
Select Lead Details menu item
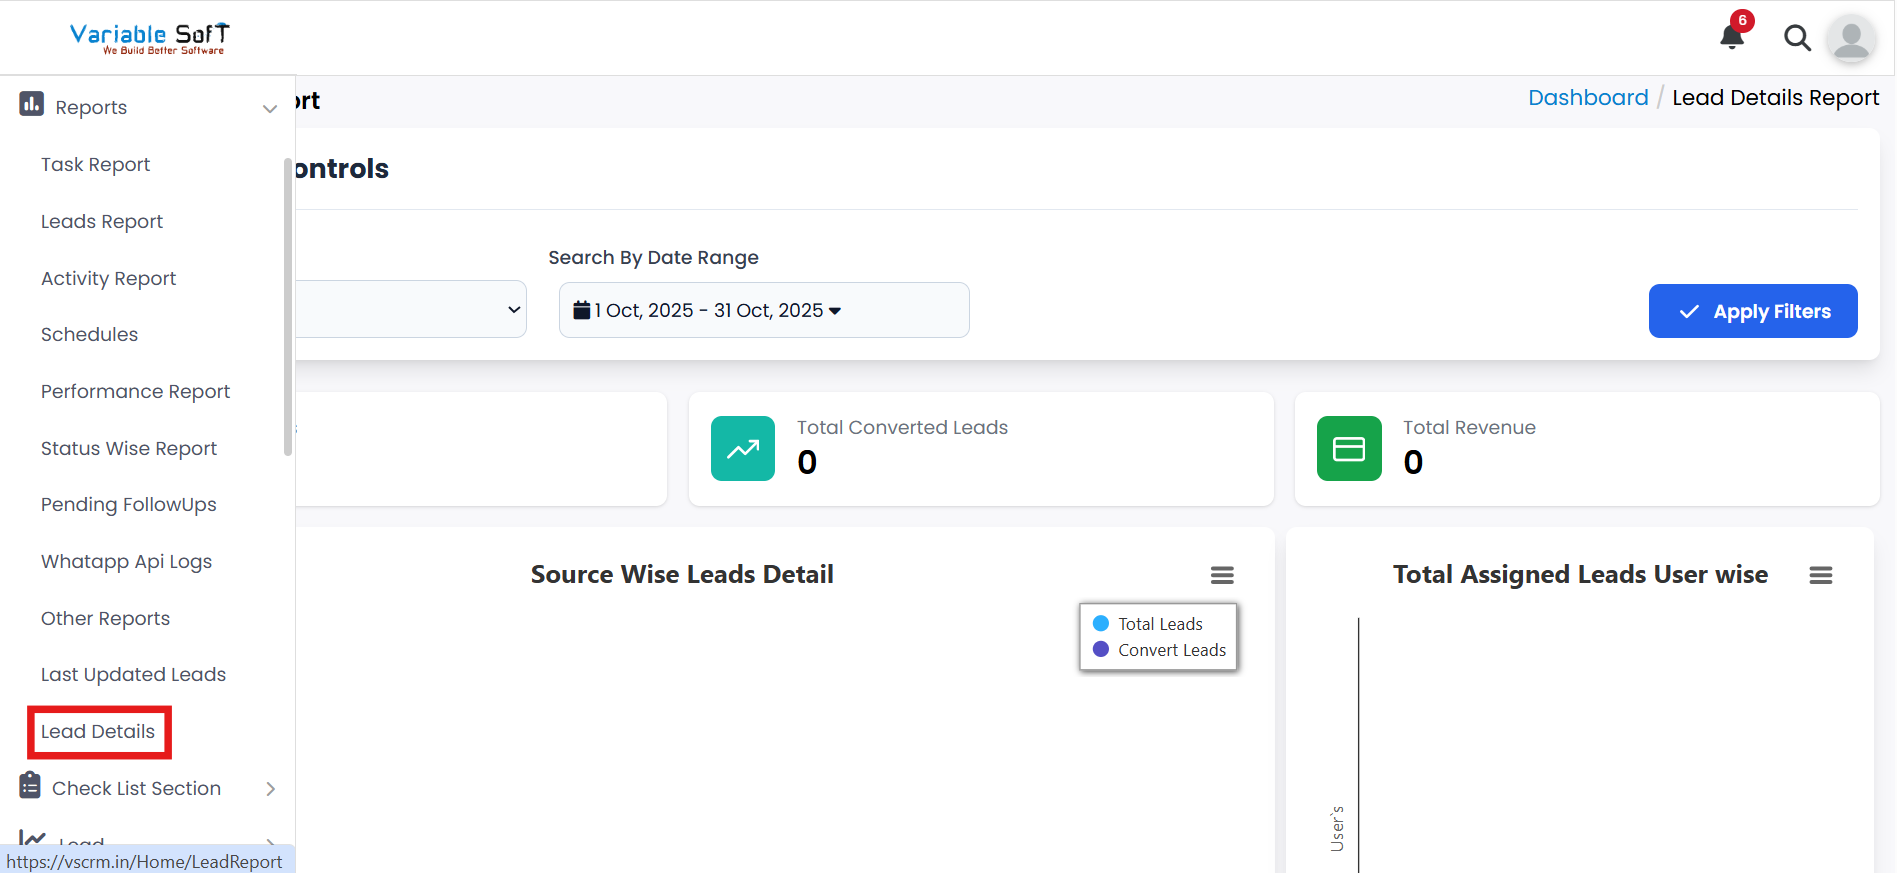(x=98, y=731)
